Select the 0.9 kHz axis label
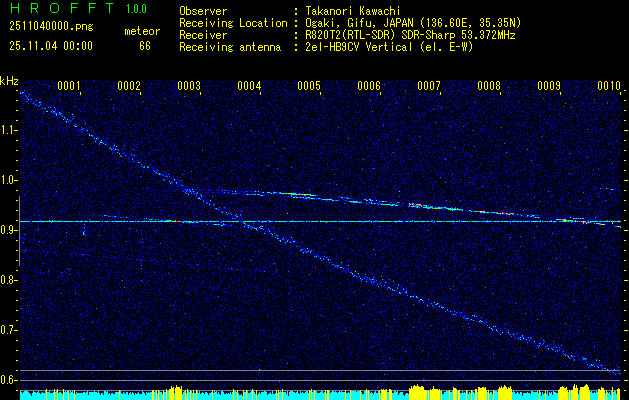Screen dimensions: 629x400 pos(7,230)
